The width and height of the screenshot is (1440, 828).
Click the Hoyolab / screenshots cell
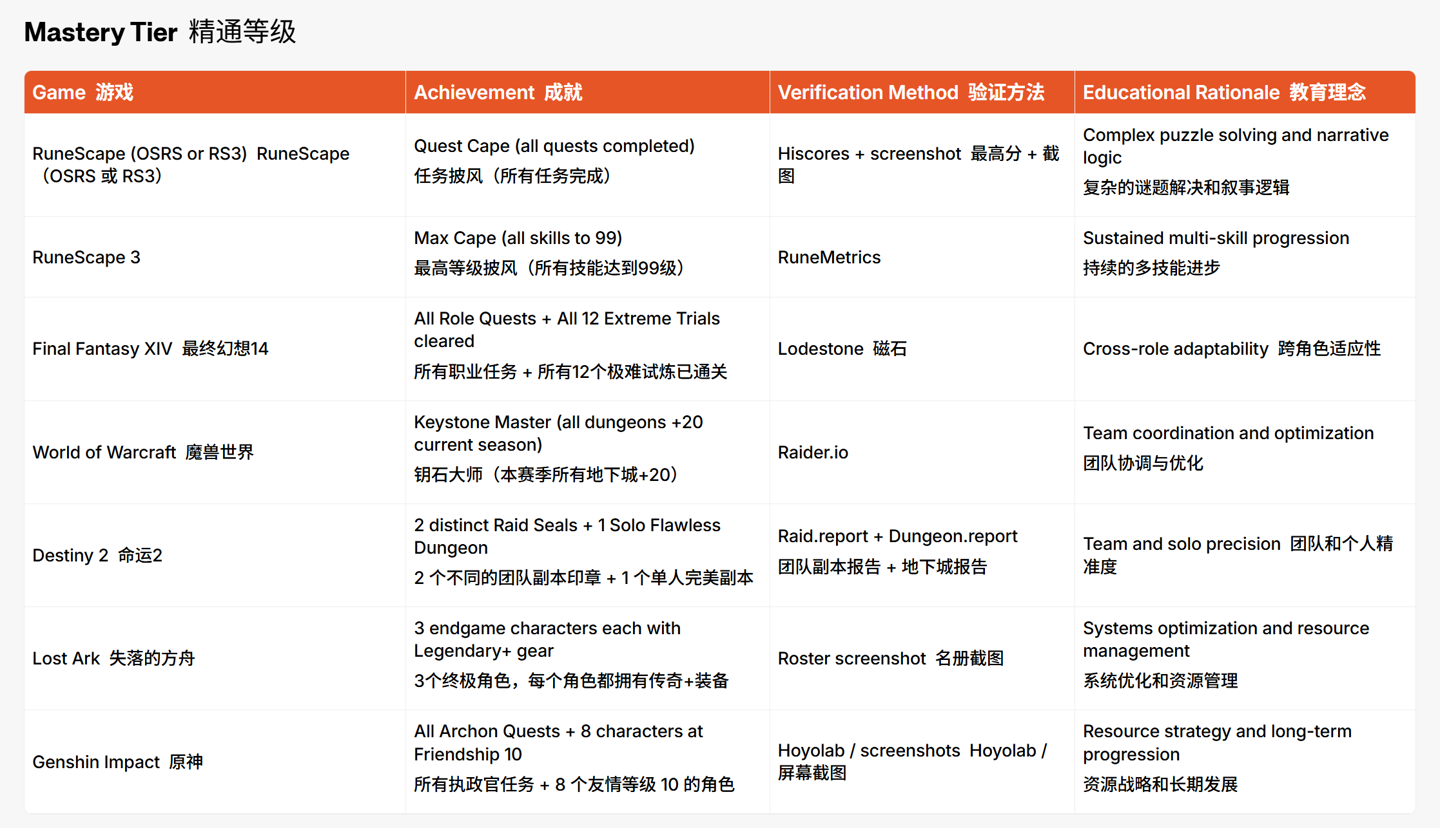pyautogui.click(x=922, y=762)
